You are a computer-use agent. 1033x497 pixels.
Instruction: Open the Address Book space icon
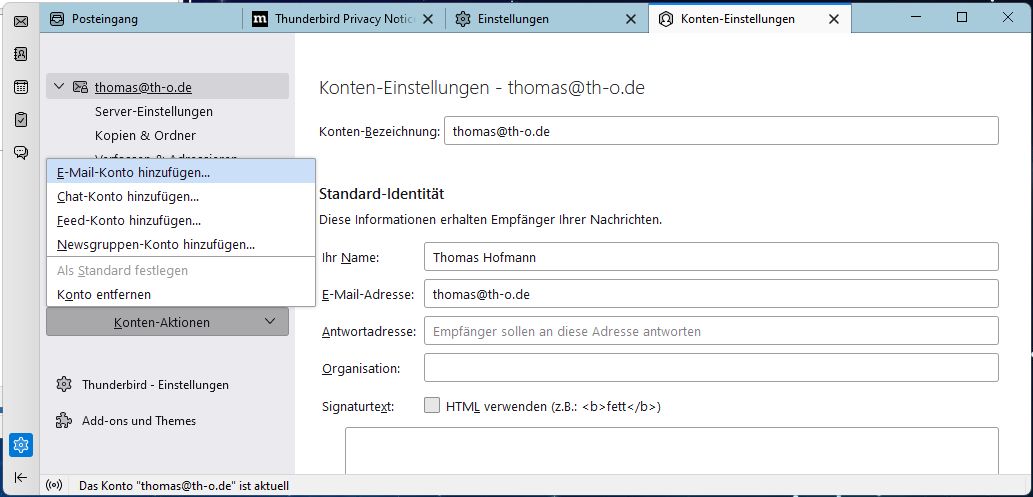[x=20, y=54]
